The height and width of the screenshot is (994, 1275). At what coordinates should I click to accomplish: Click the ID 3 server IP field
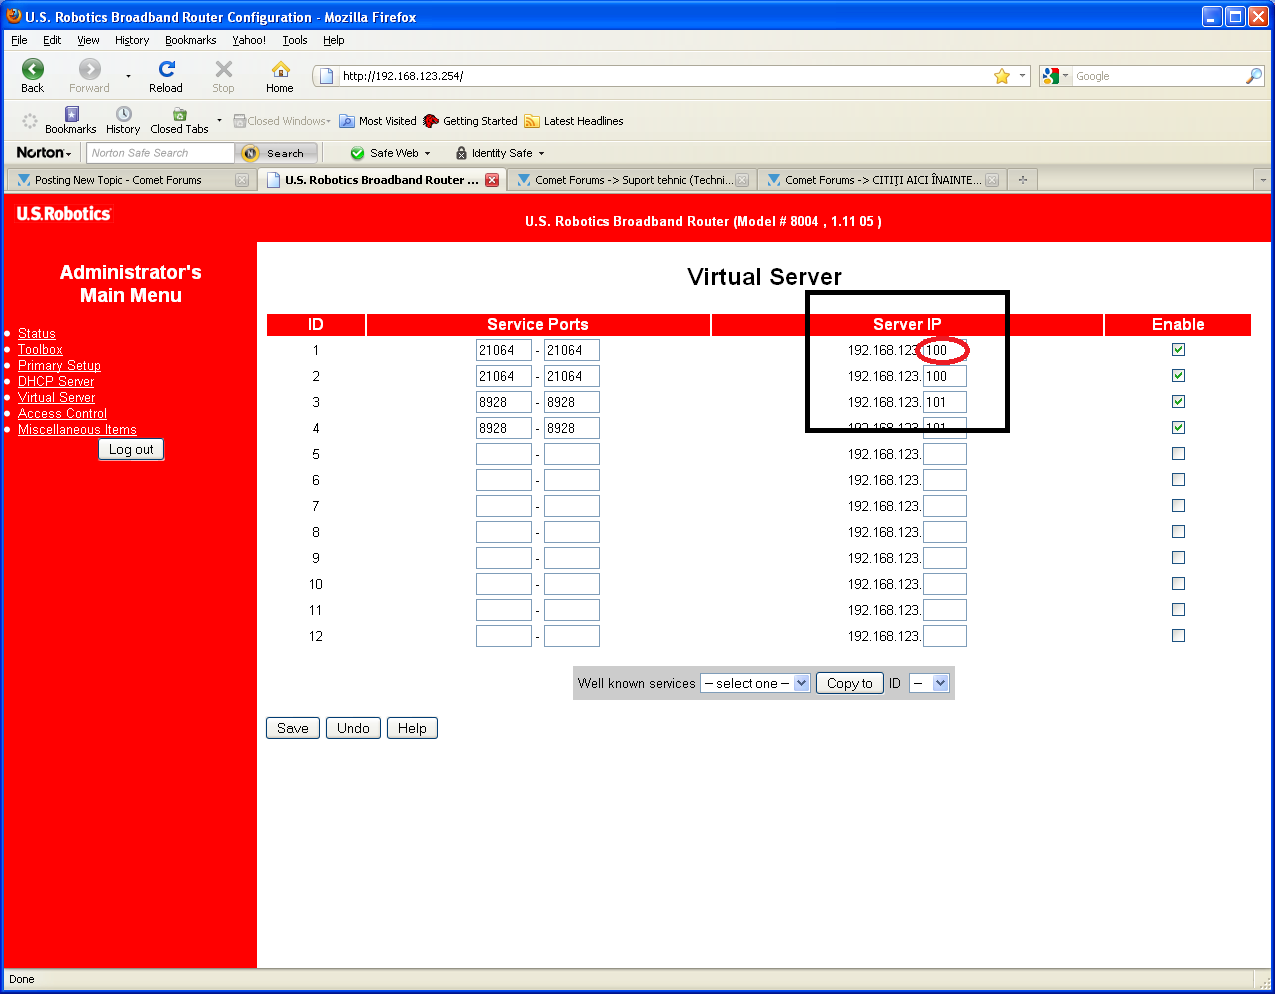(945, 402)
